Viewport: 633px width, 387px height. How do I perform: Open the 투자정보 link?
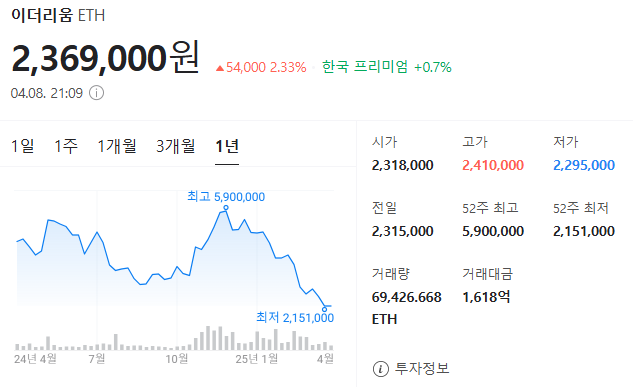pyautogui.click(x=421, y=368)
